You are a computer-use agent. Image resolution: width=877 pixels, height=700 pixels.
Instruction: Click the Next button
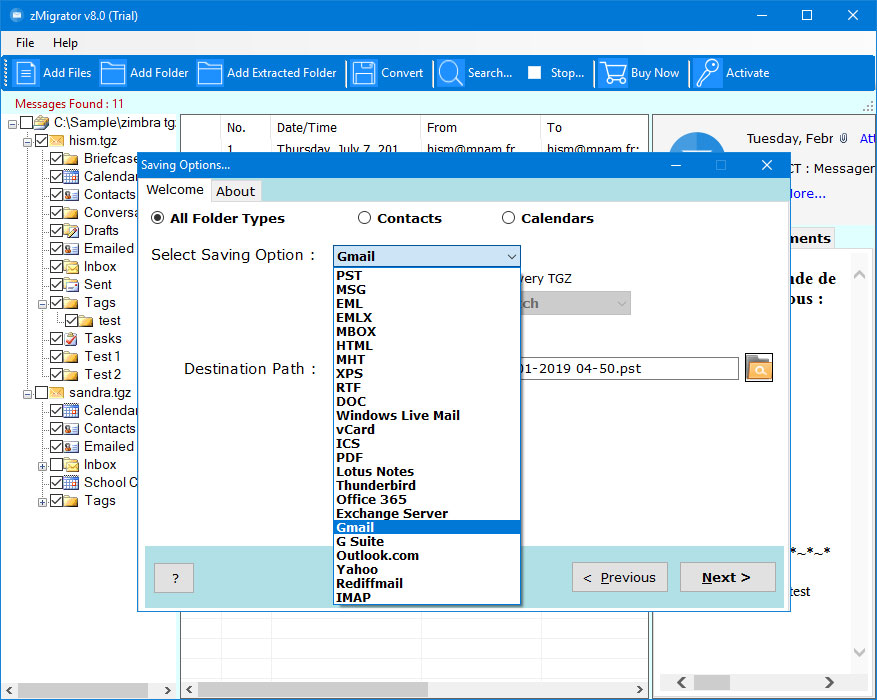727,577
